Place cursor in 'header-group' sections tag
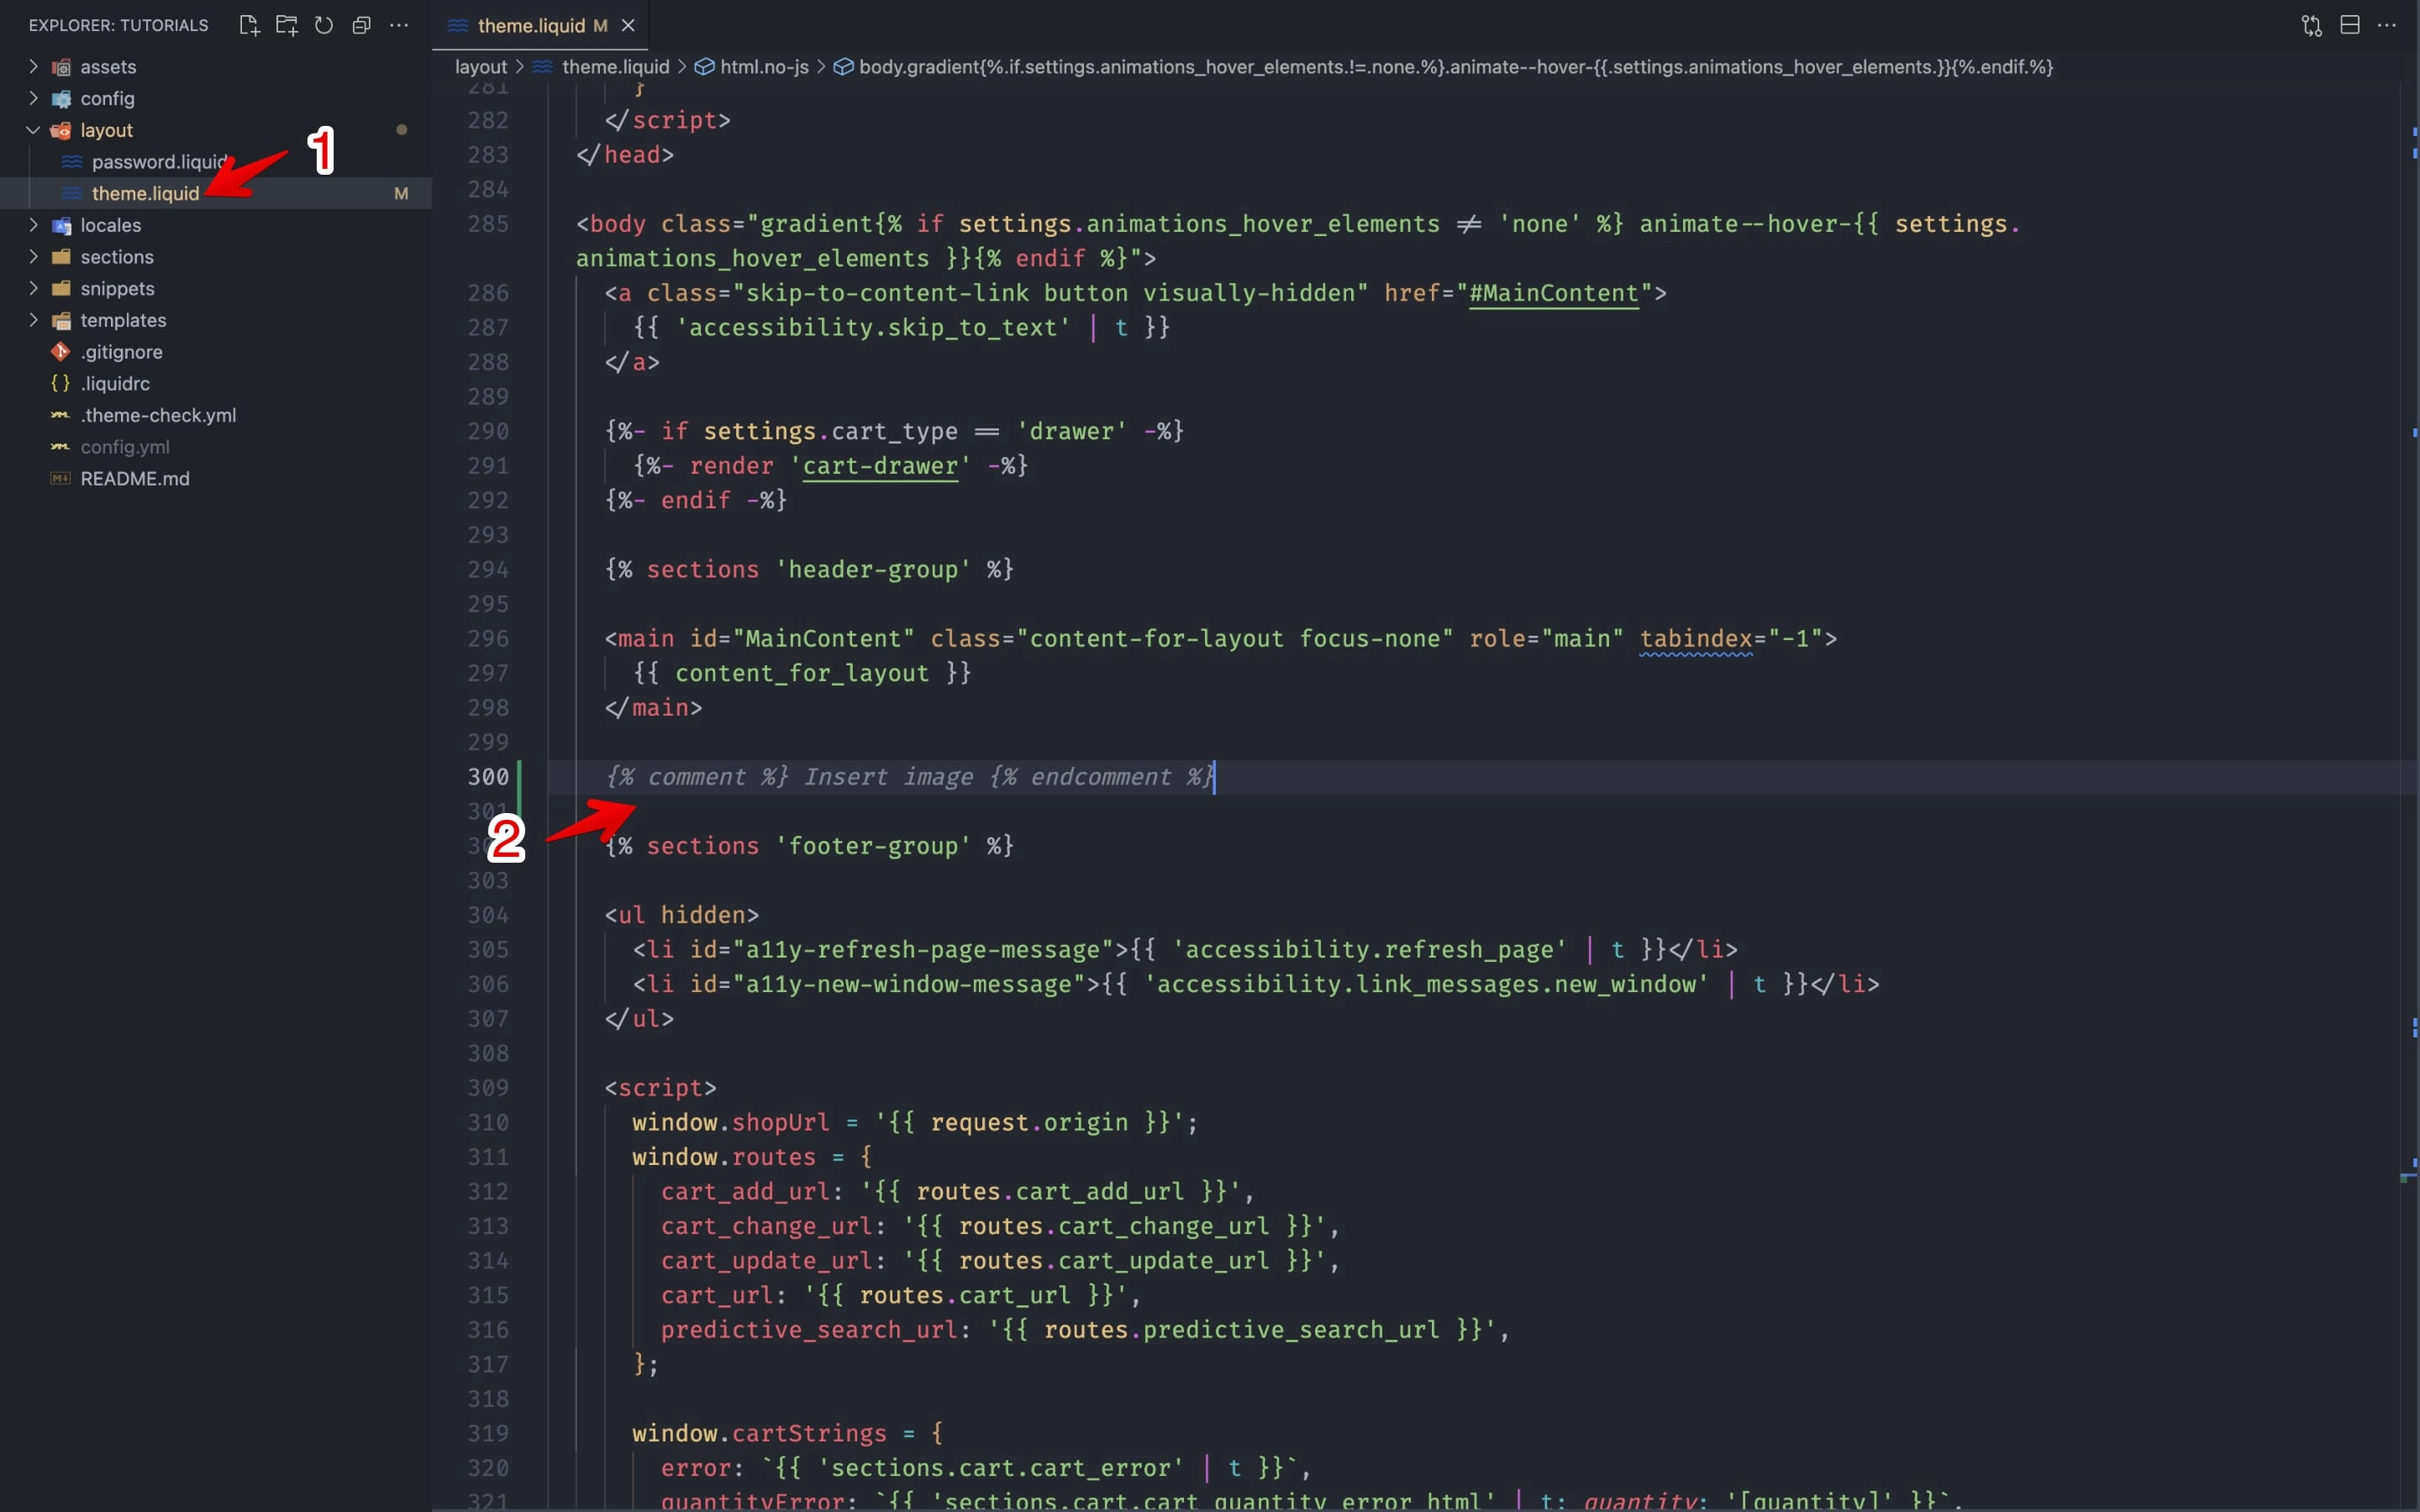The image size is (2420, 1512). pyautogui.click(x=809, y=570)
